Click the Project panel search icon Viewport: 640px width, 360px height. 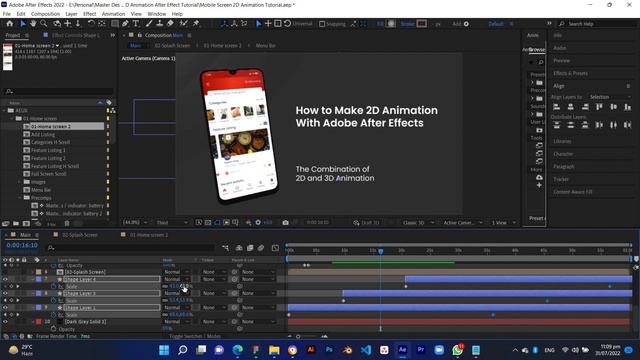coord(9,91)
